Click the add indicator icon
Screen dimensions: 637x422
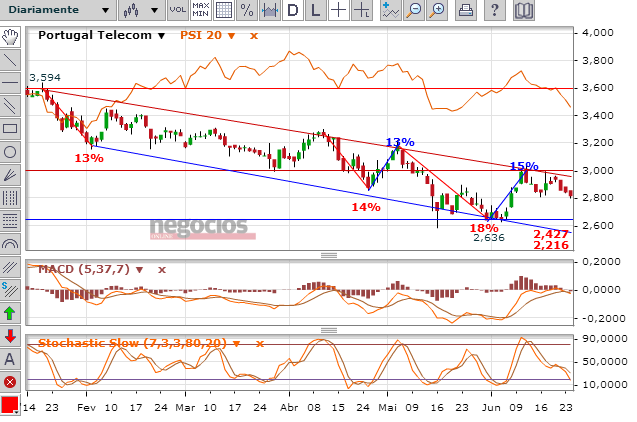(390, 10)
